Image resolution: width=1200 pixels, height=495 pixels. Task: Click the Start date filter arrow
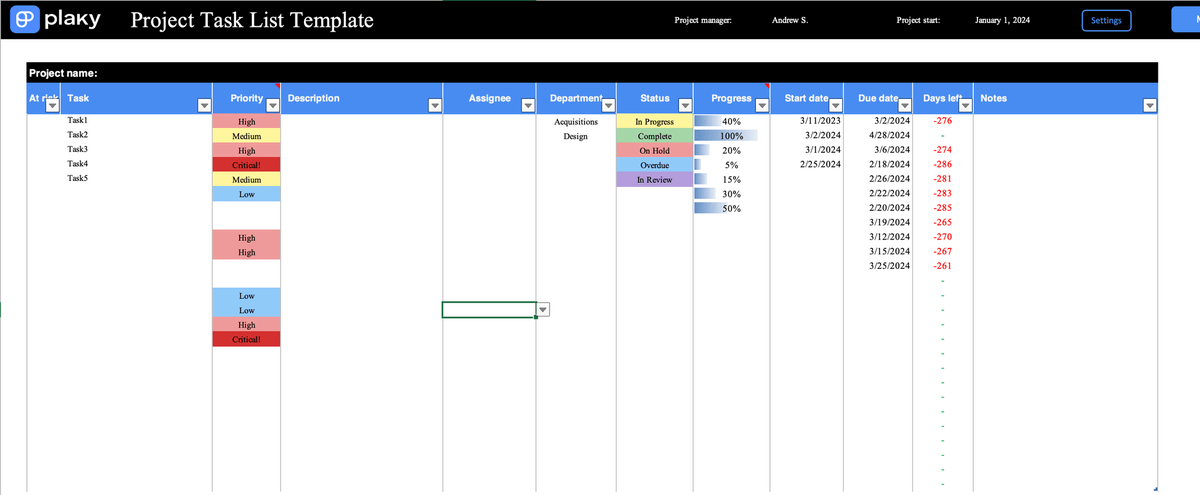[835, 105]
